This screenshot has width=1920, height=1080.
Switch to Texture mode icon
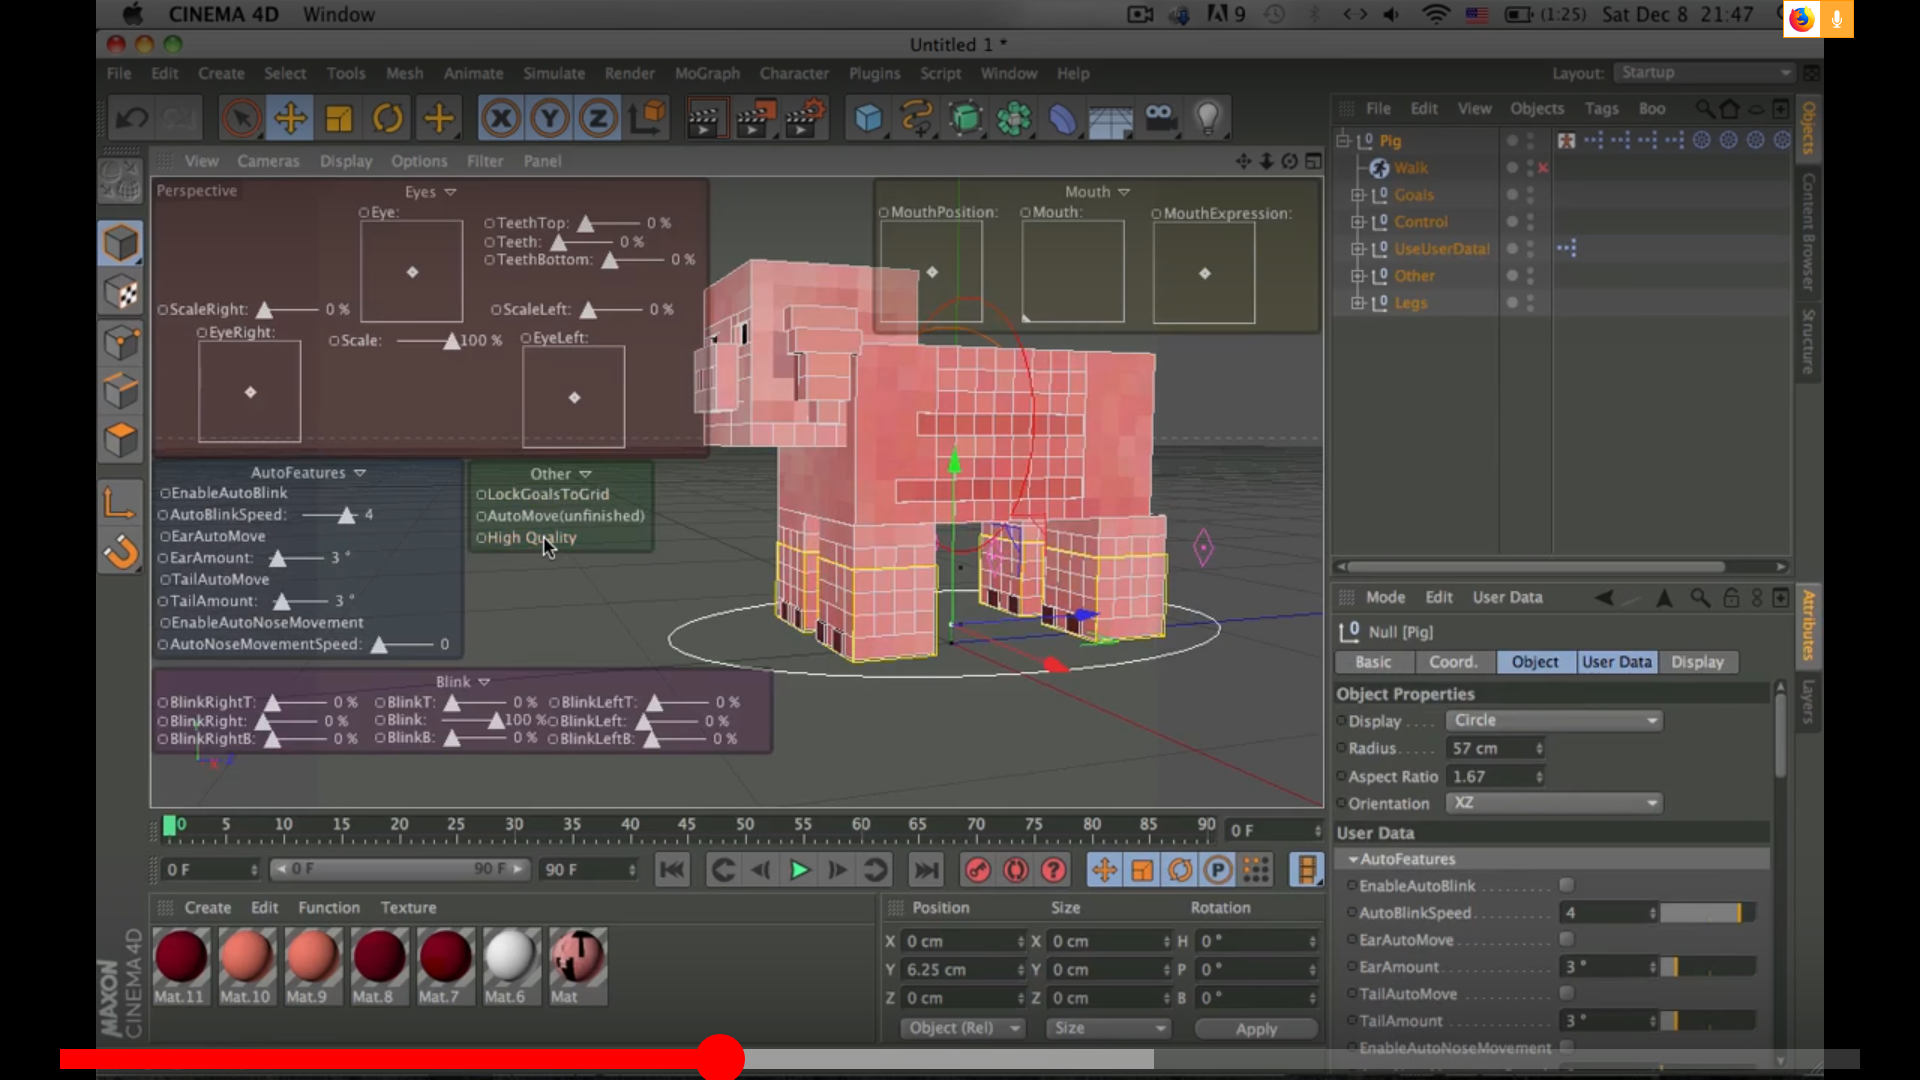(x=120, y=293)
